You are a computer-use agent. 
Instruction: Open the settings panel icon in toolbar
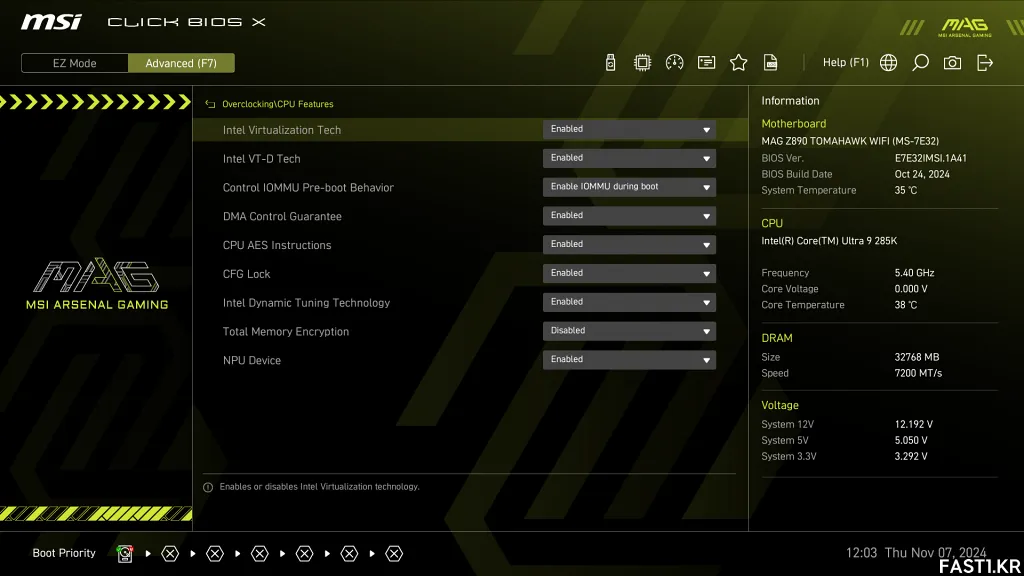coord(707,63)
